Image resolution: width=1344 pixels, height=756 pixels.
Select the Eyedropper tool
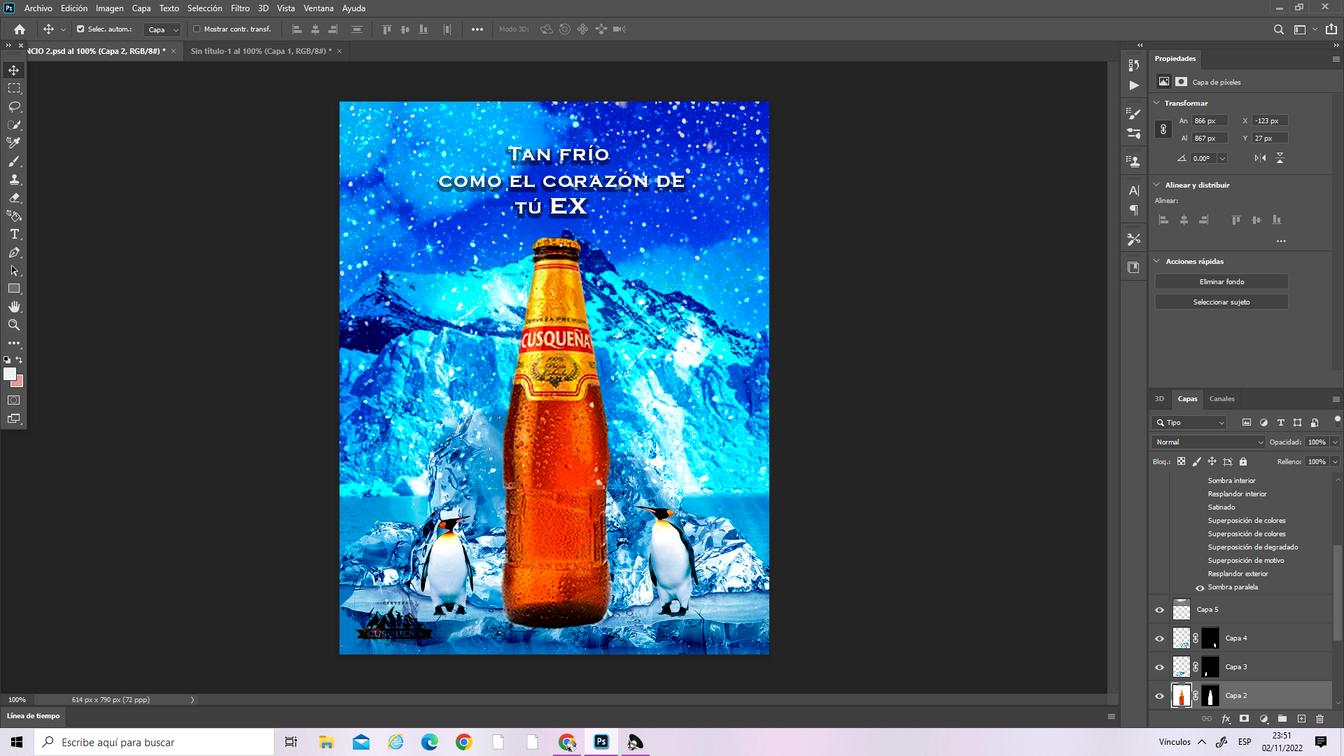click(14, 143)
